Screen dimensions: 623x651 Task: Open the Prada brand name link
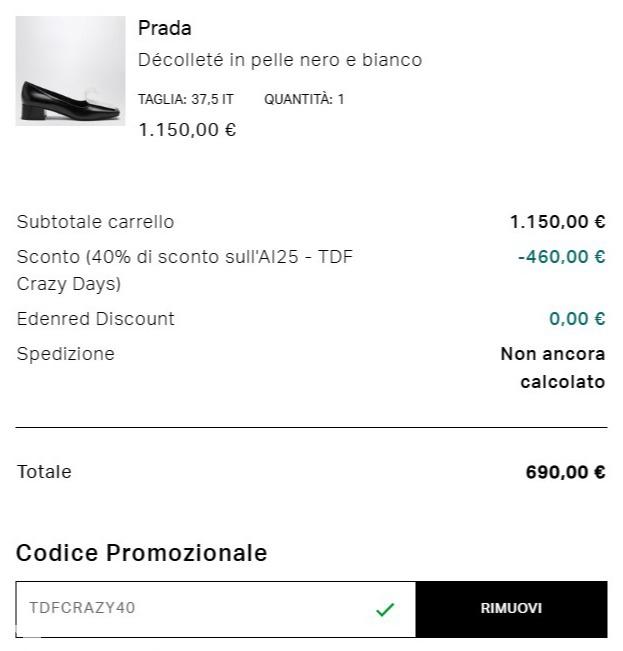coord(165,28)
